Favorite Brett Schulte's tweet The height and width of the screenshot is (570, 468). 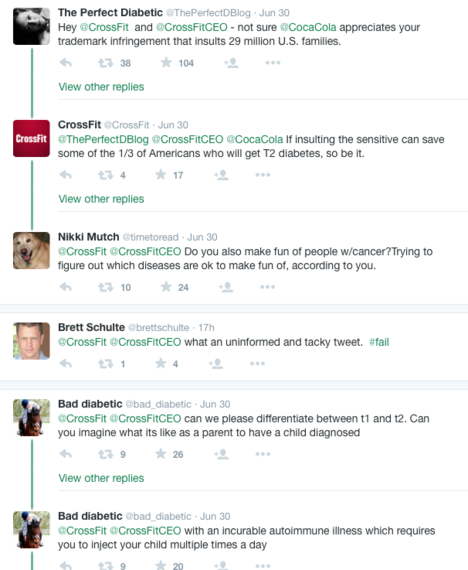click(161, 363)
